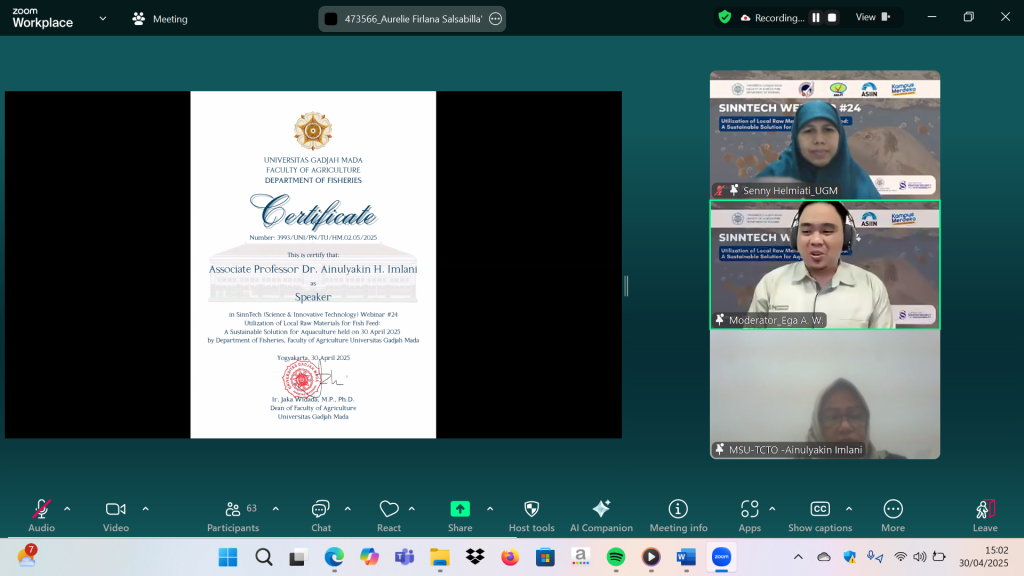1024x576 pixels.
Task: Open the Participants panel
Action: tap(233, 515)
